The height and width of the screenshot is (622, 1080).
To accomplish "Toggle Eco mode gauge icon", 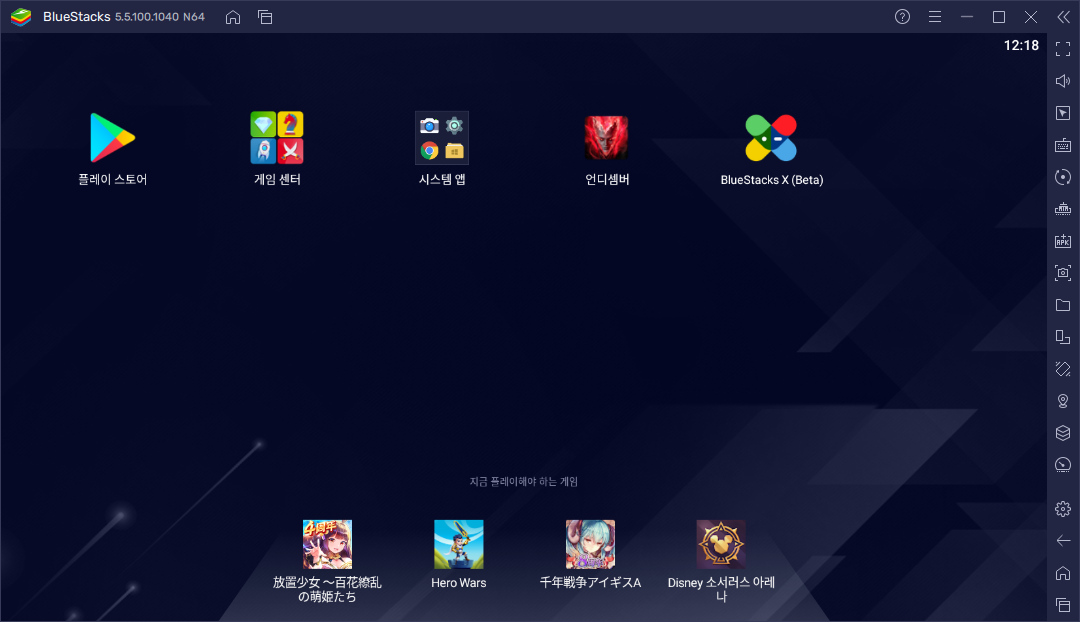I will point(1063,465).
